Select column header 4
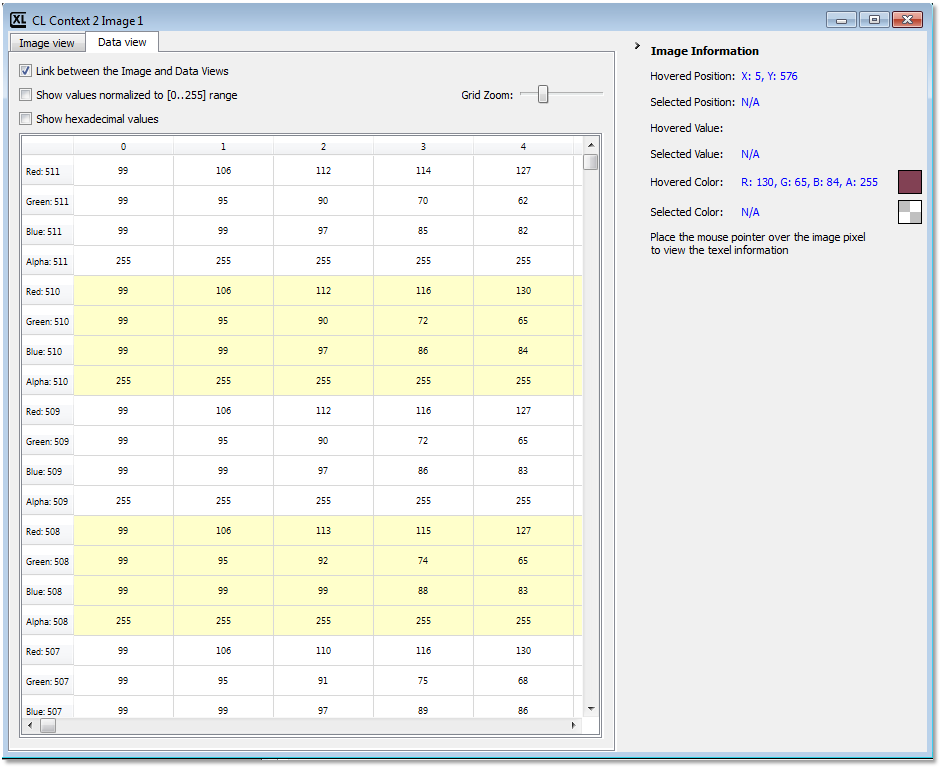942x769 pixels. (x=523, y=146)
